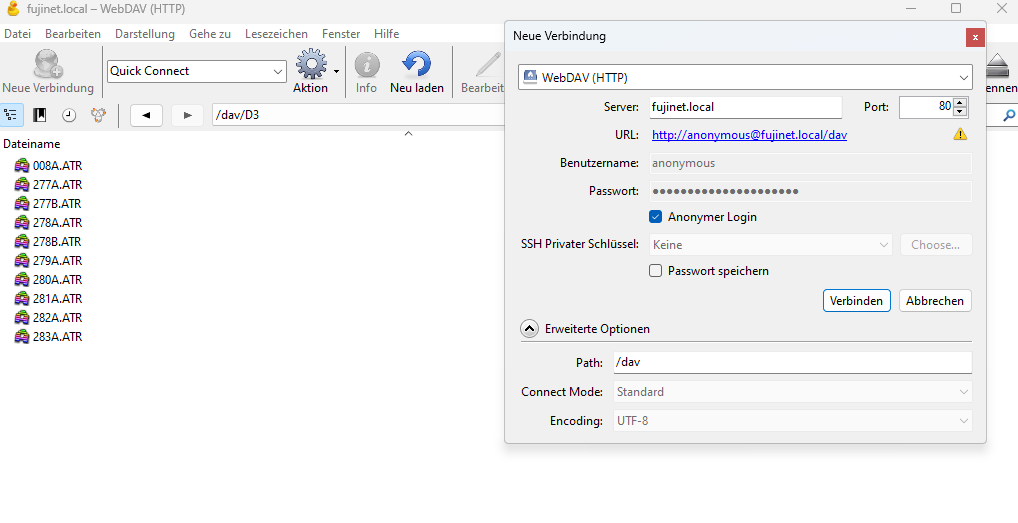
Task: Open the WebDAV (HTTP) protocol dropdown
Action: [x=745, y=77]
